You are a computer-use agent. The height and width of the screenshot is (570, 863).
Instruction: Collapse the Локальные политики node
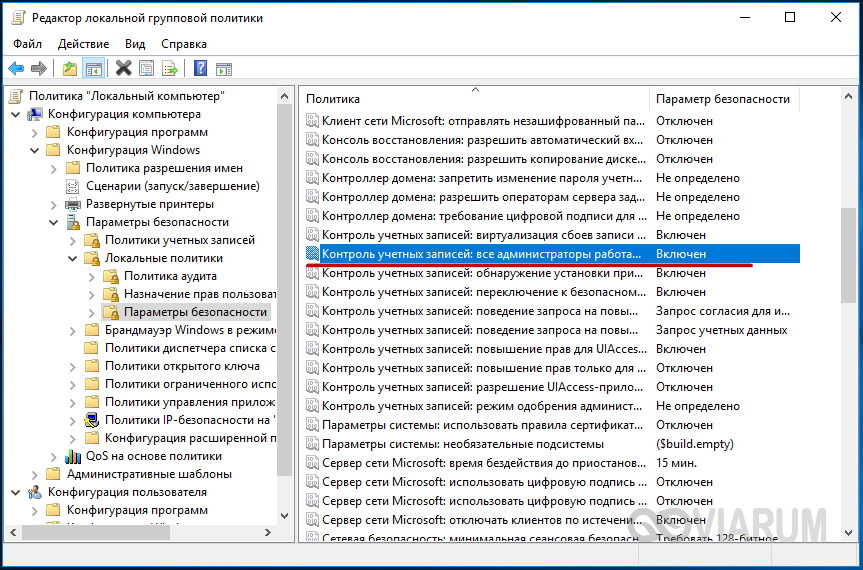pyautogui.click(x=72, y=258)
